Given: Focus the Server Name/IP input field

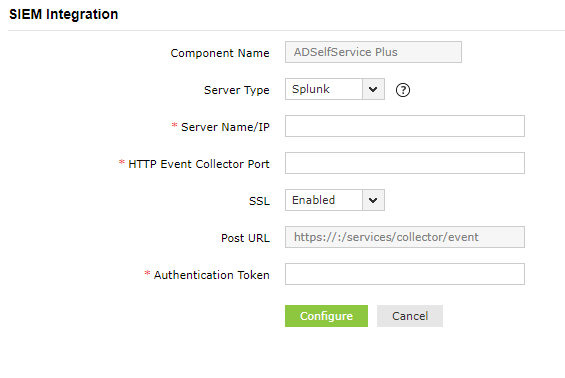Looking at the screenshot, I should pos(405,126).
